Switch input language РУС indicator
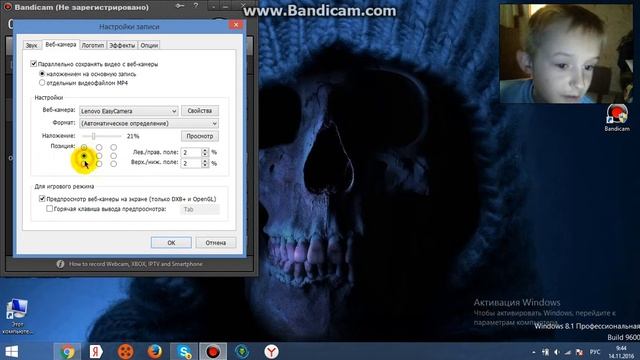 pyautogui.click(x=595, y=352)
